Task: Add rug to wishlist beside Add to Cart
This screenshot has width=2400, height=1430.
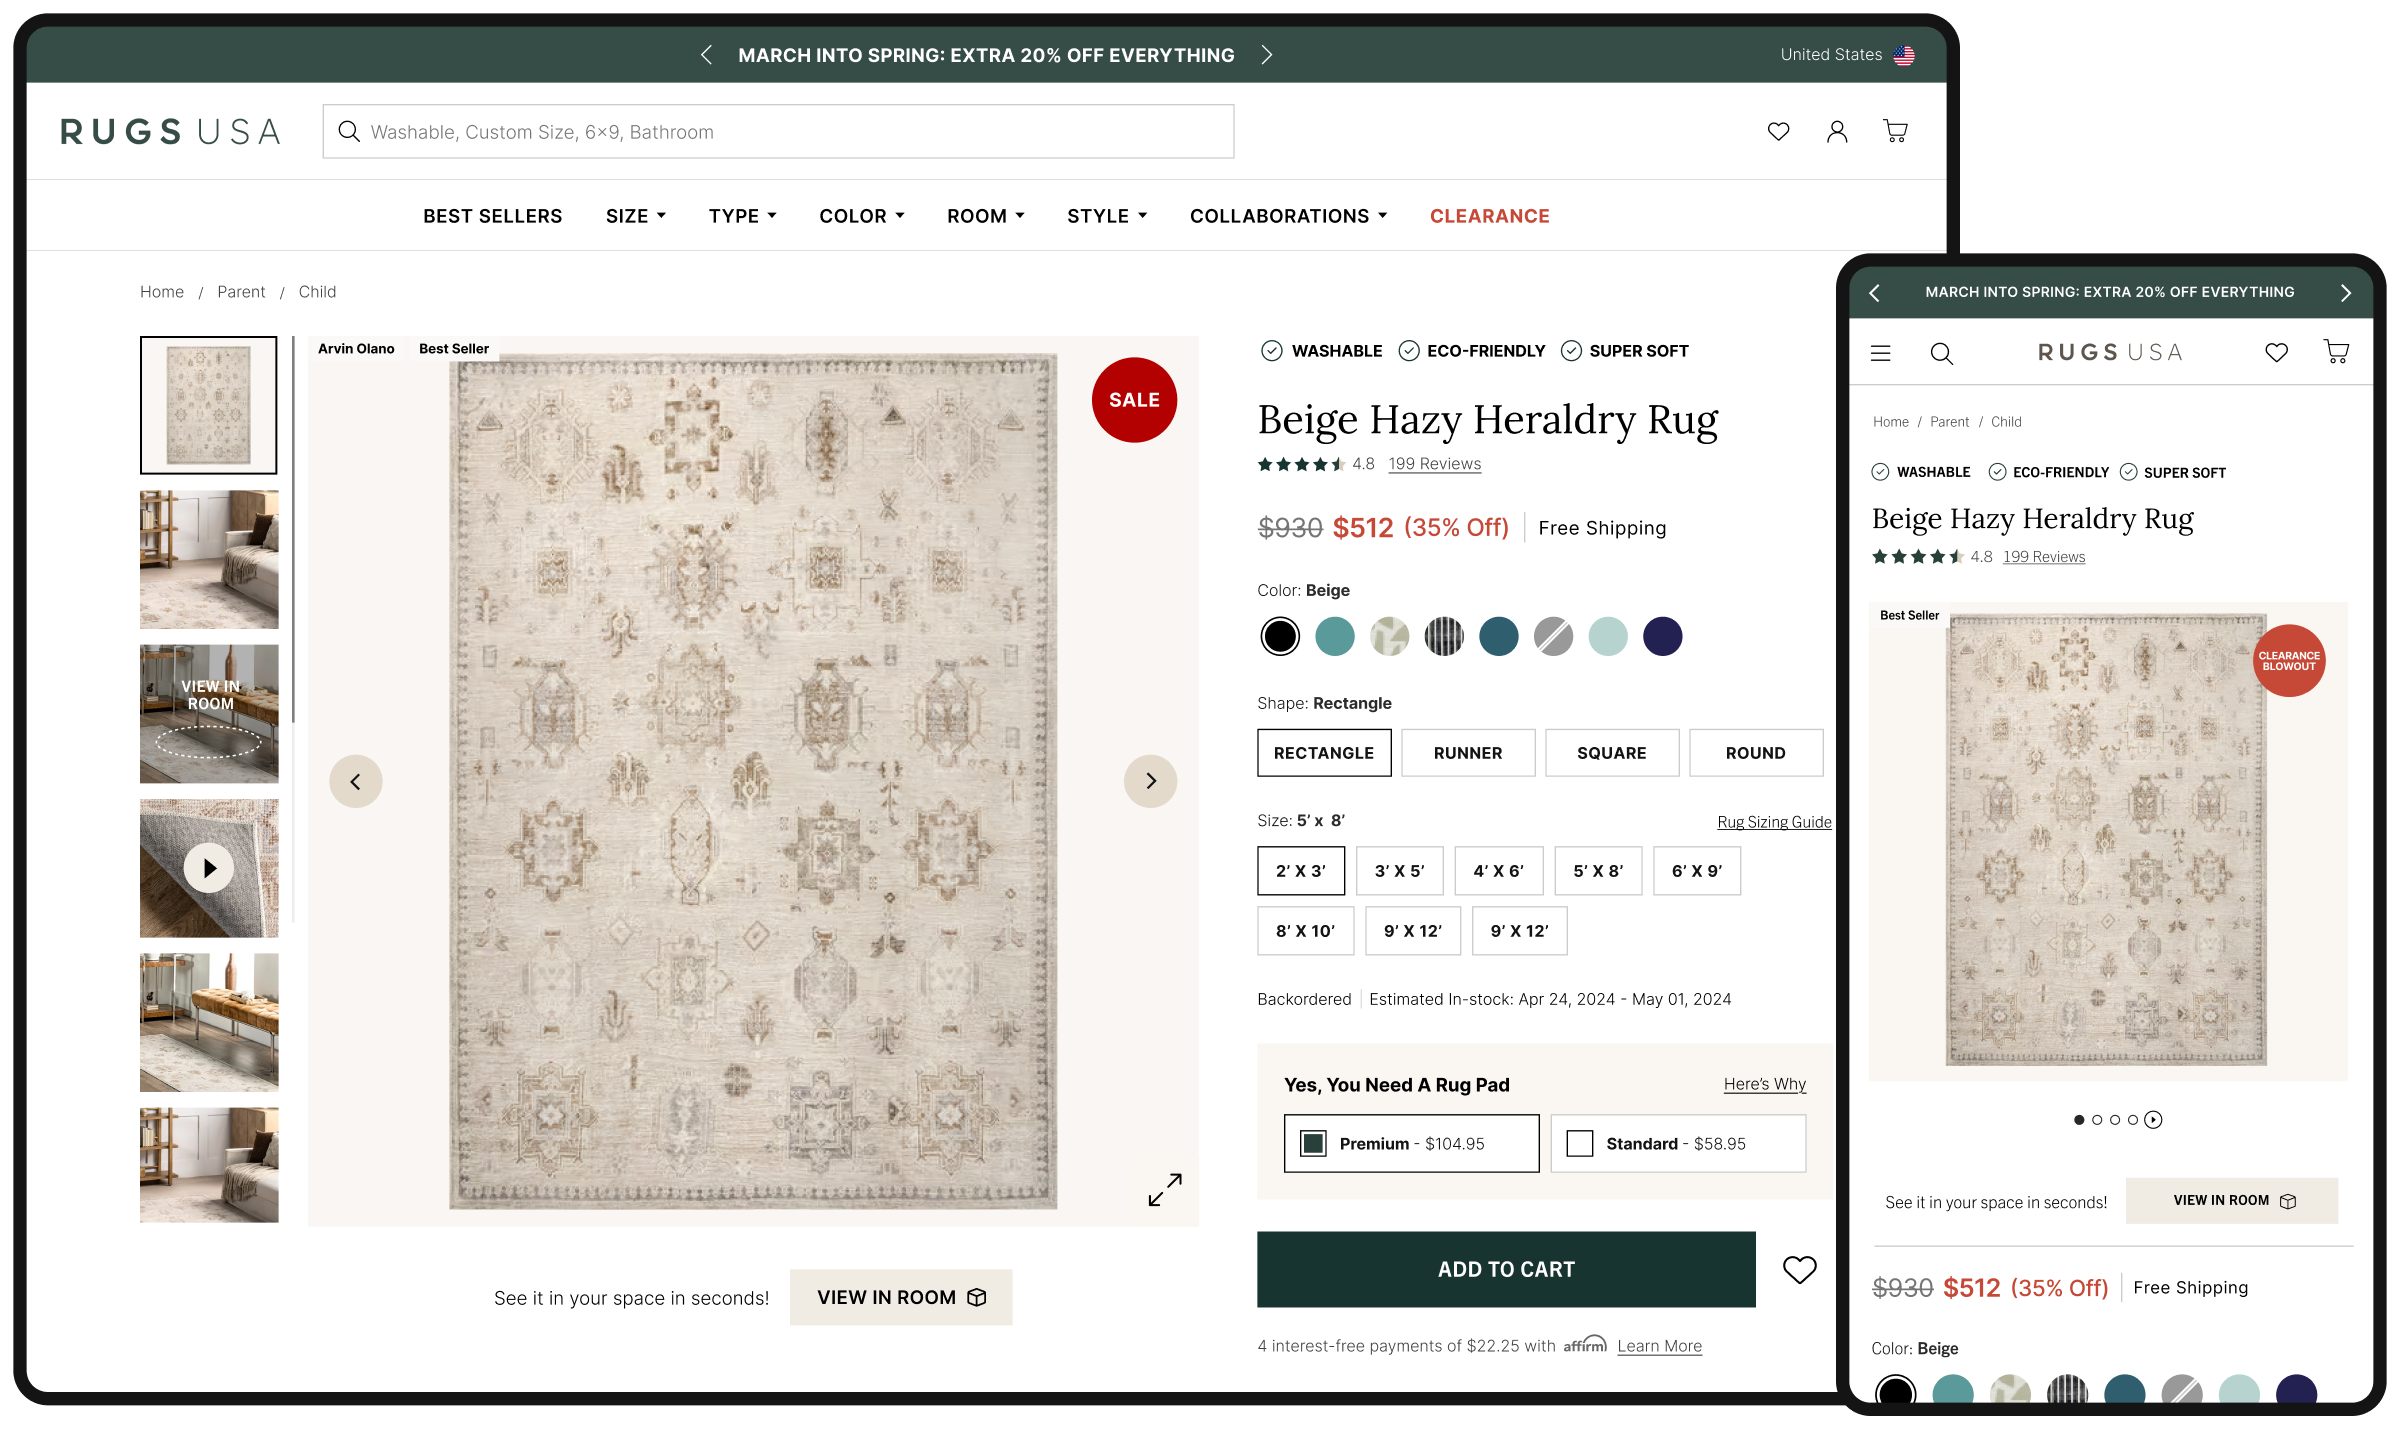Action: [1799, 1269]
